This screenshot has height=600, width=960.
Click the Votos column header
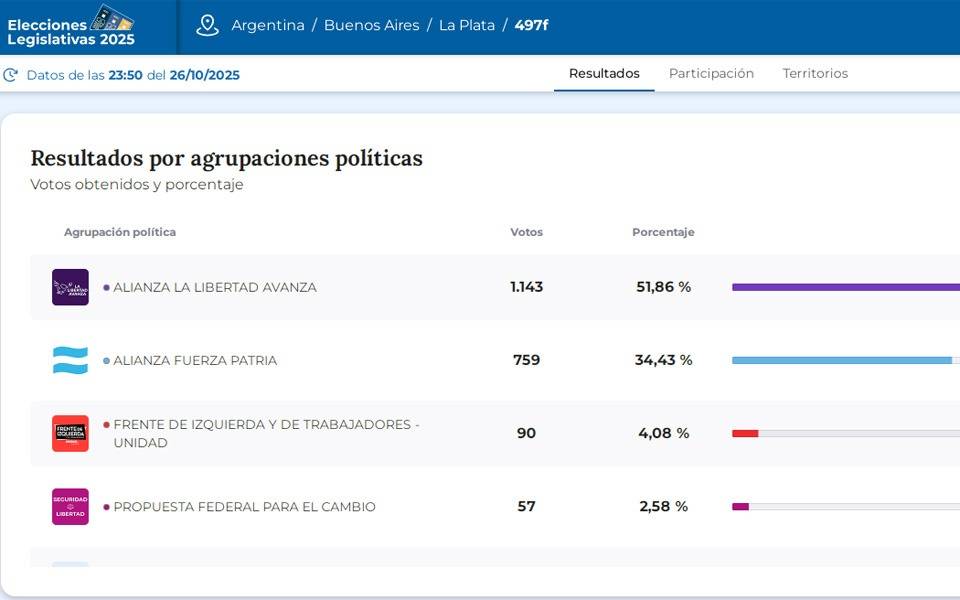click(526, 232)
